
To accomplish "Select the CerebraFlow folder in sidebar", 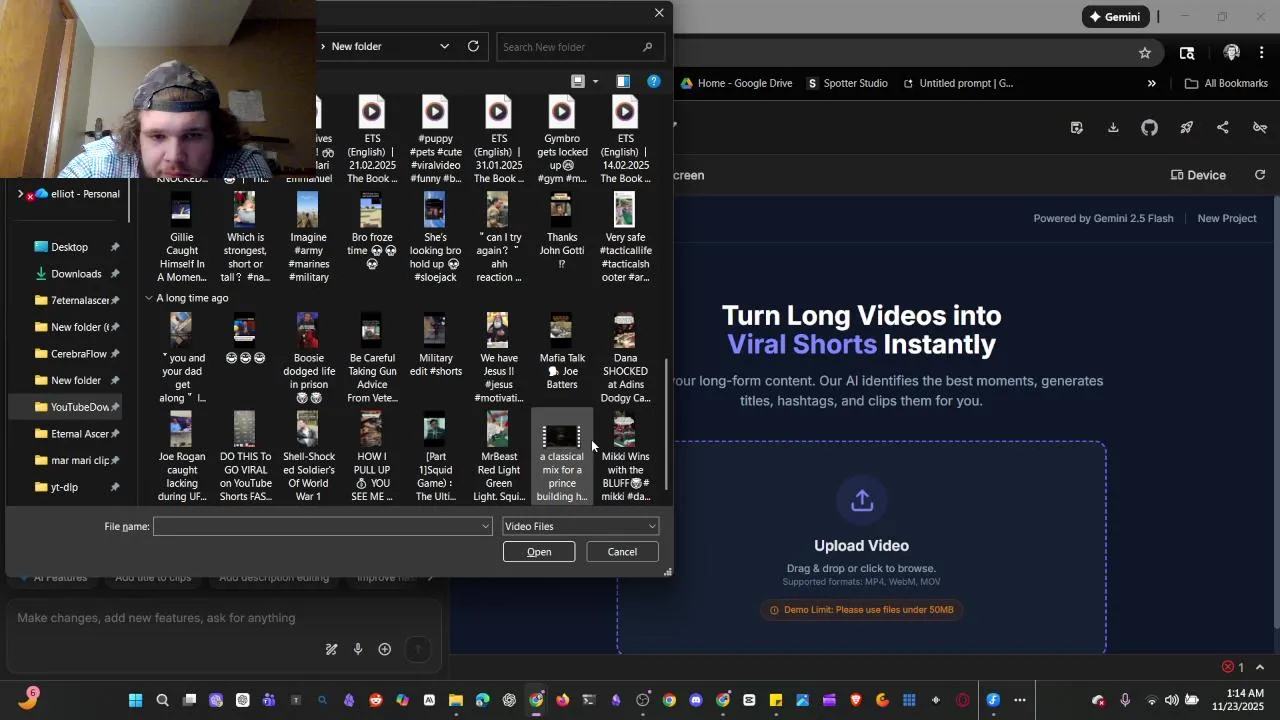I will pos(78,354).
